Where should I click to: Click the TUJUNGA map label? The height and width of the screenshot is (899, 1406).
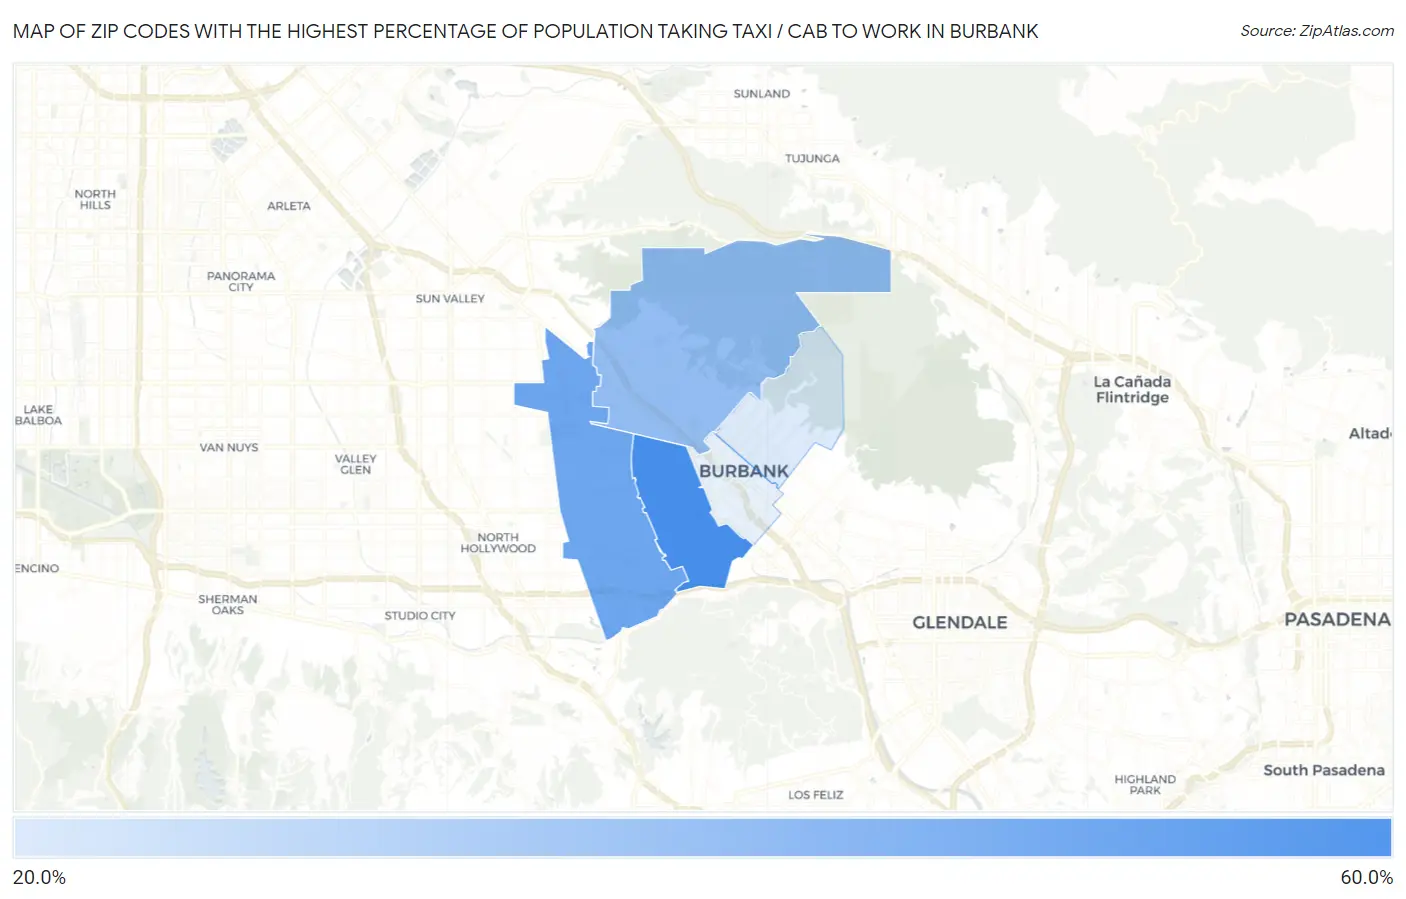812,159
